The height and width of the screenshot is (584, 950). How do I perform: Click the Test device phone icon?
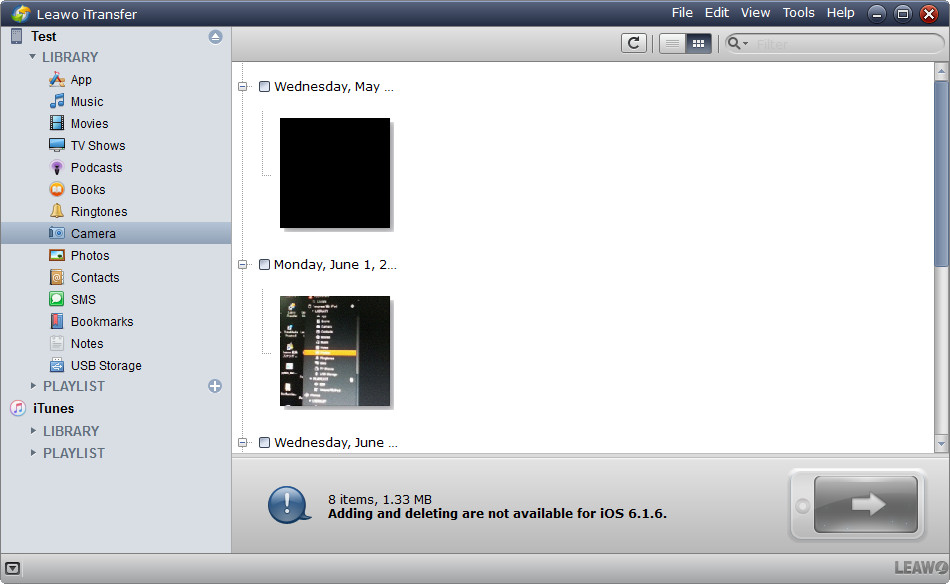click(16, 36)
